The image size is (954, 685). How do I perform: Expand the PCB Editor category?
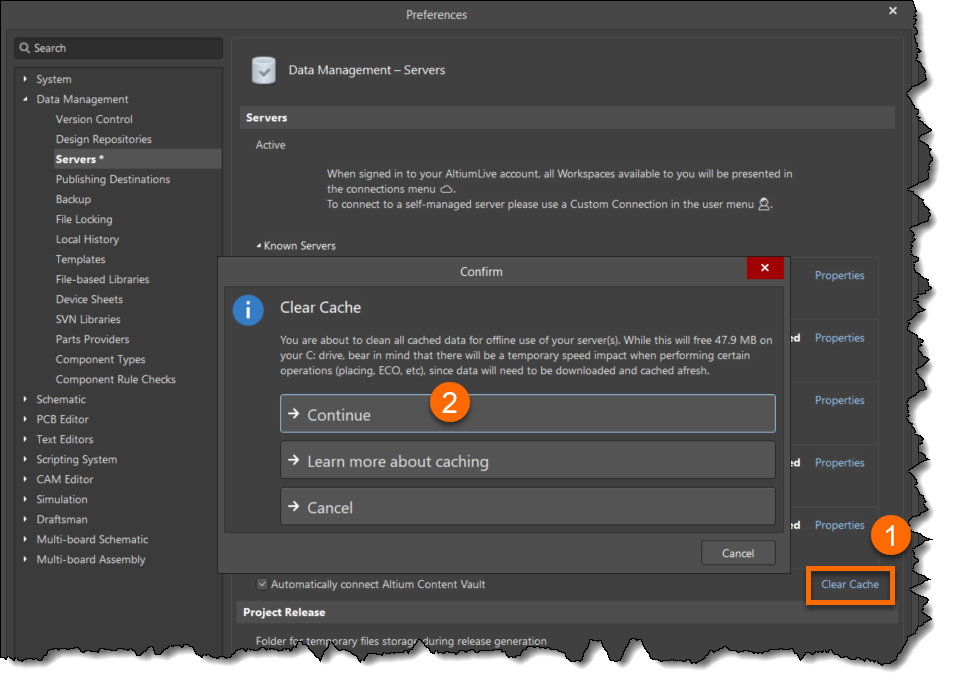pos(24,419)
